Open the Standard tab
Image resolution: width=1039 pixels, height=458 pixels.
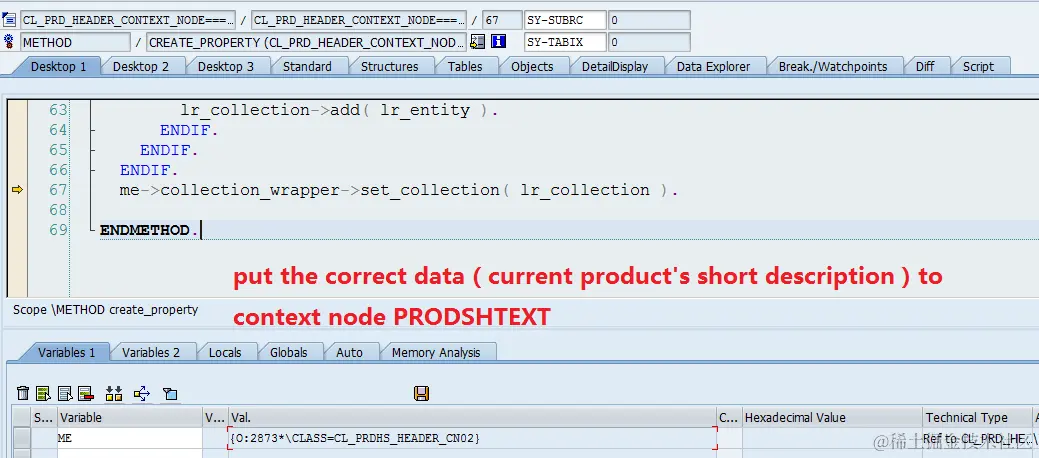click(307, 66)
